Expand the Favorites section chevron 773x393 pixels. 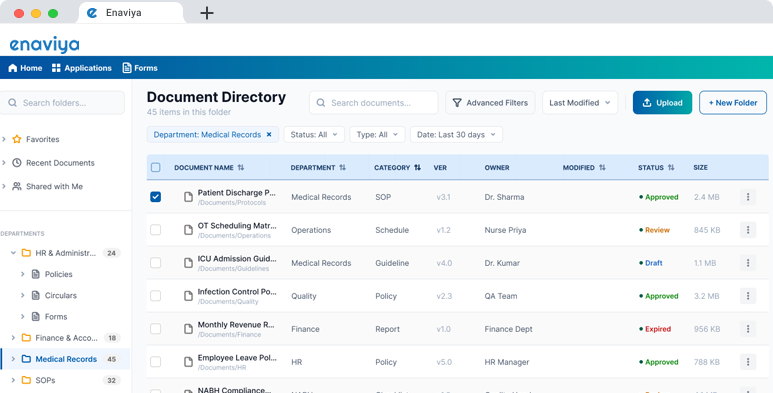4,139
